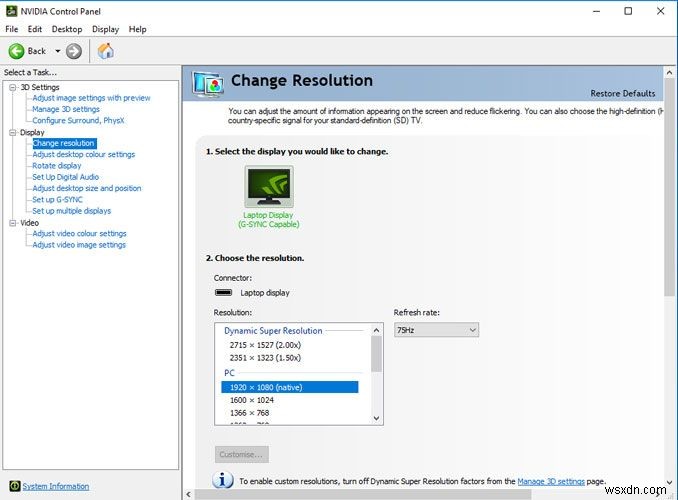Click the Change Resolution header icon
This screenshot has height=500, width=678.
pyautogui.click(x=208, y=84)
